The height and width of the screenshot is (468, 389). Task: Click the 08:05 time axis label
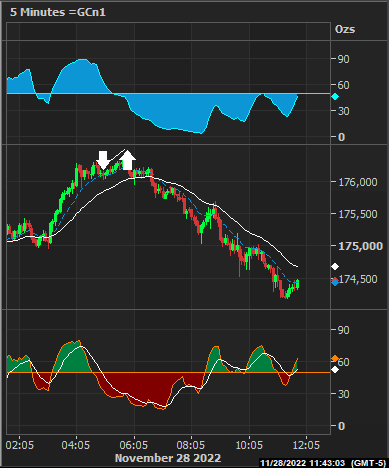coord(191,445)
